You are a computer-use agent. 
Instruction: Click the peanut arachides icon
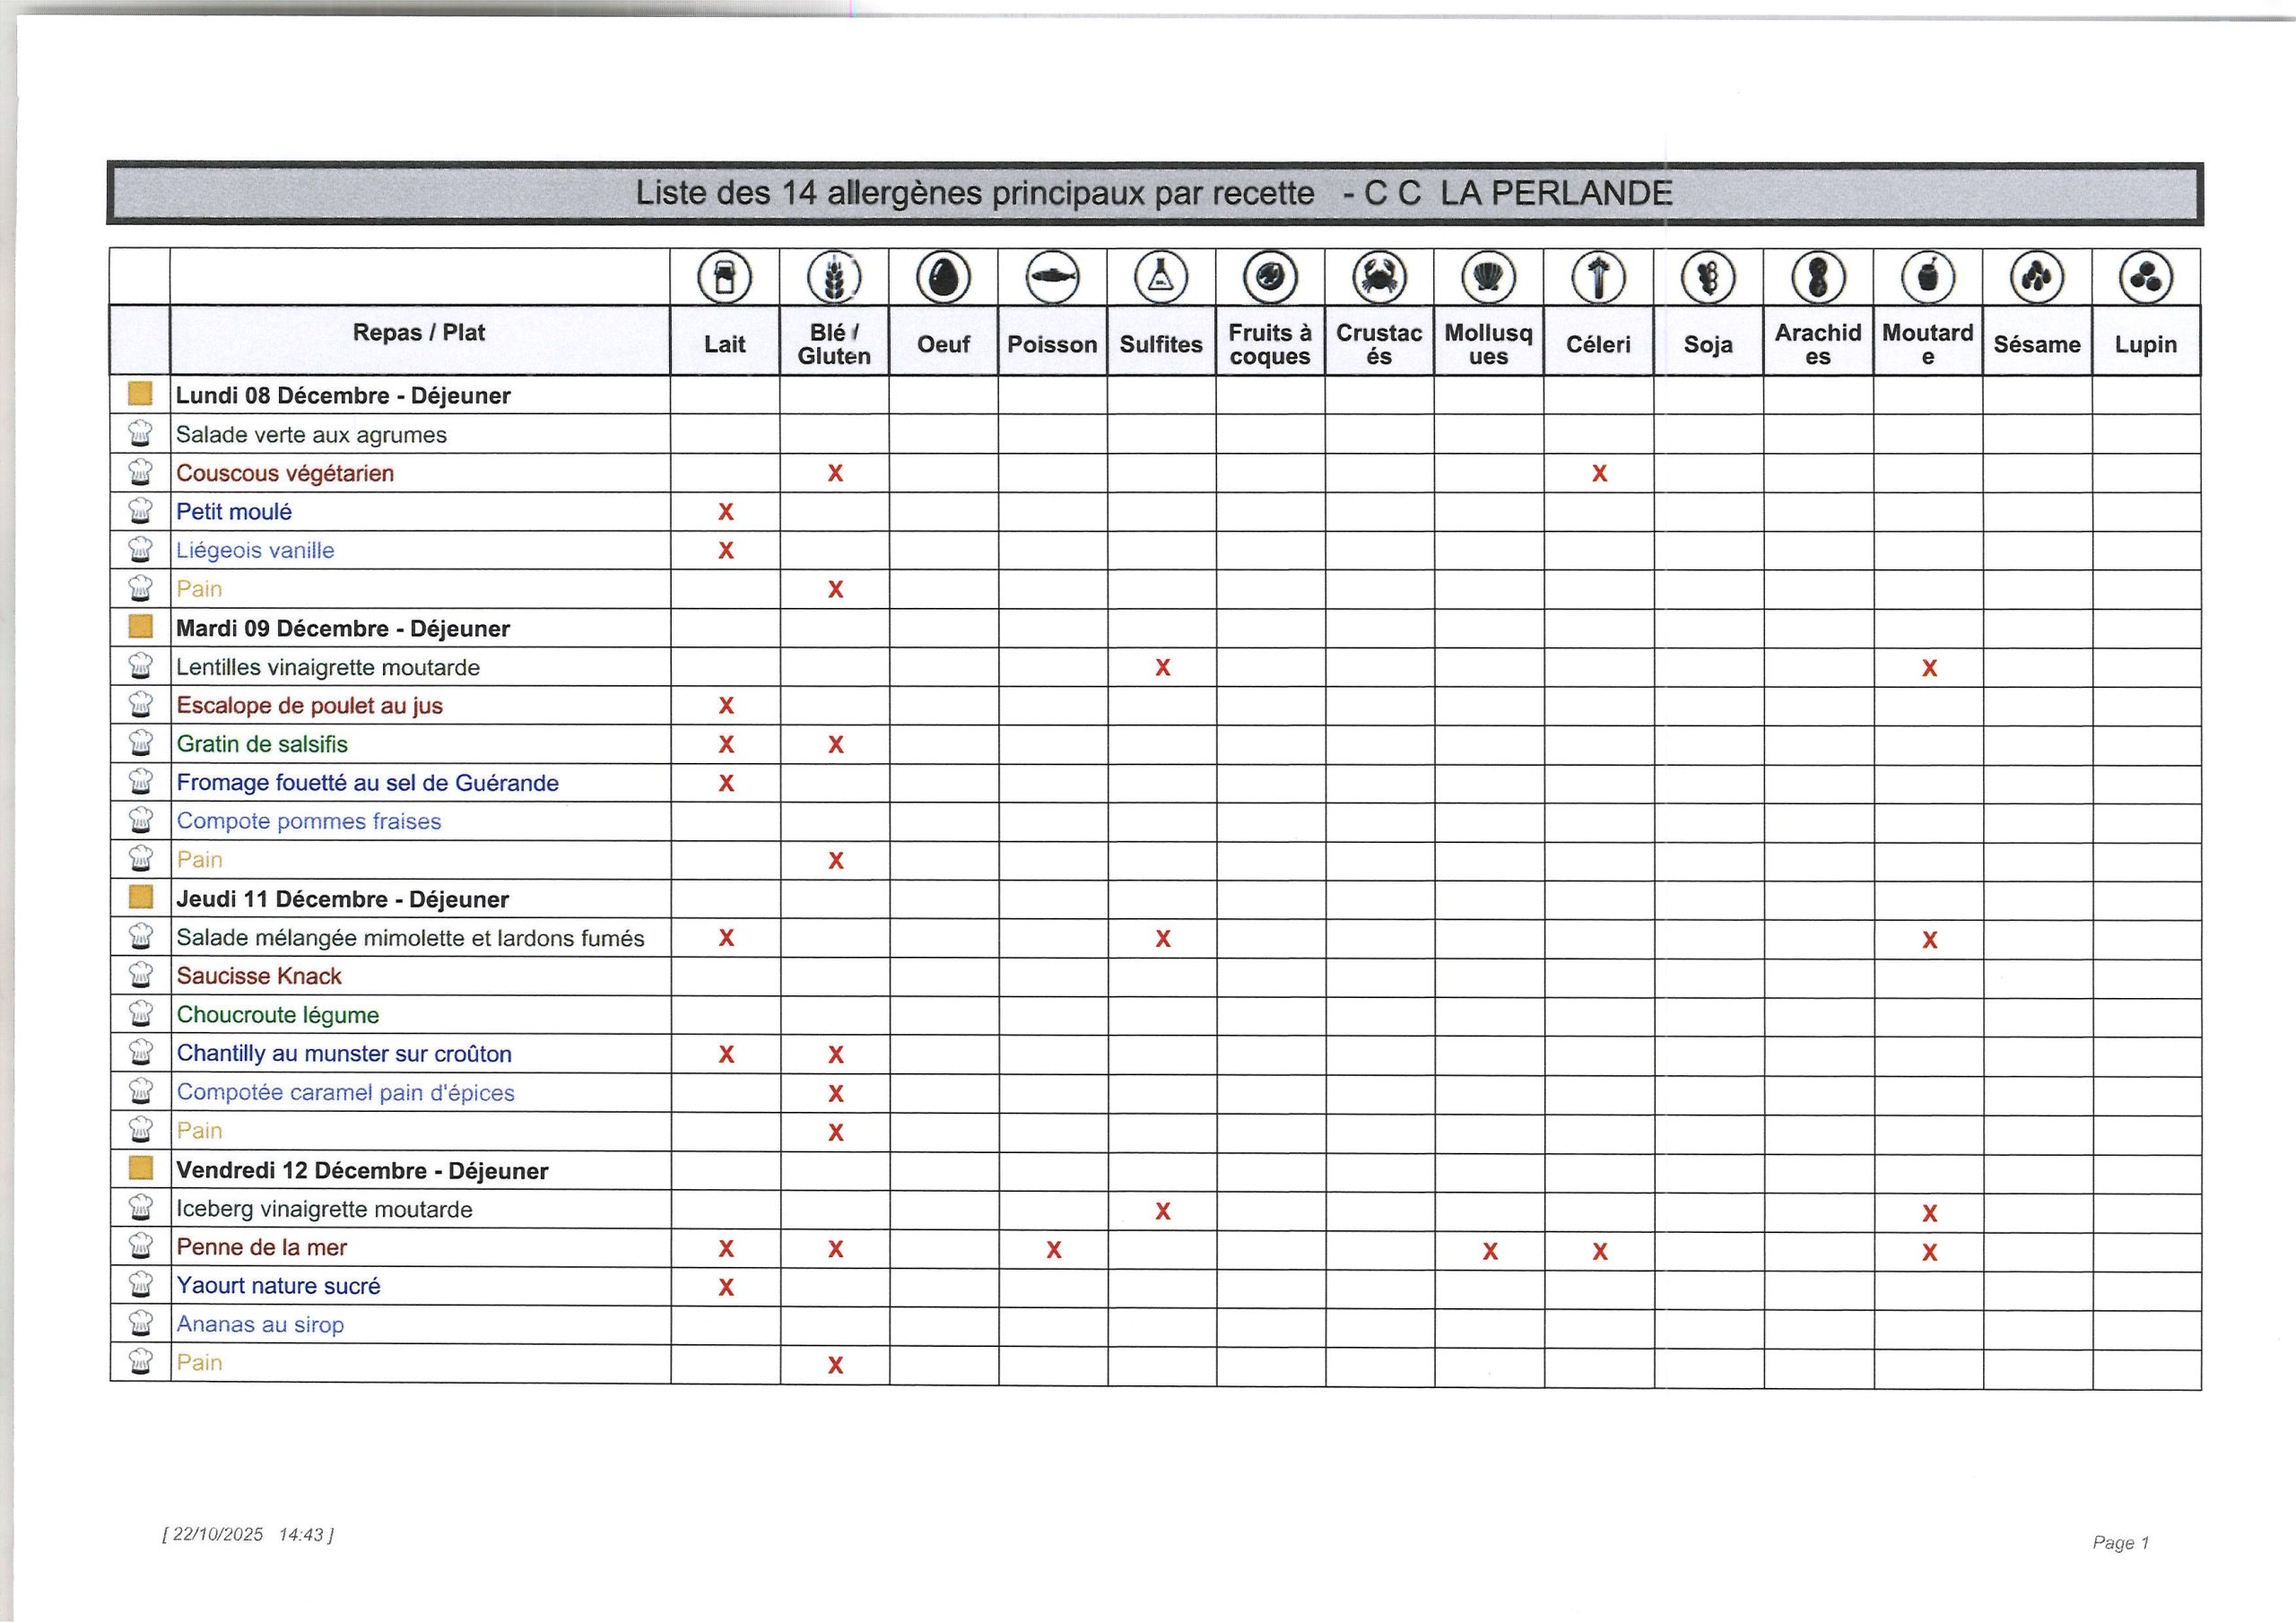pyautogui.click(x=1818, y=277)
